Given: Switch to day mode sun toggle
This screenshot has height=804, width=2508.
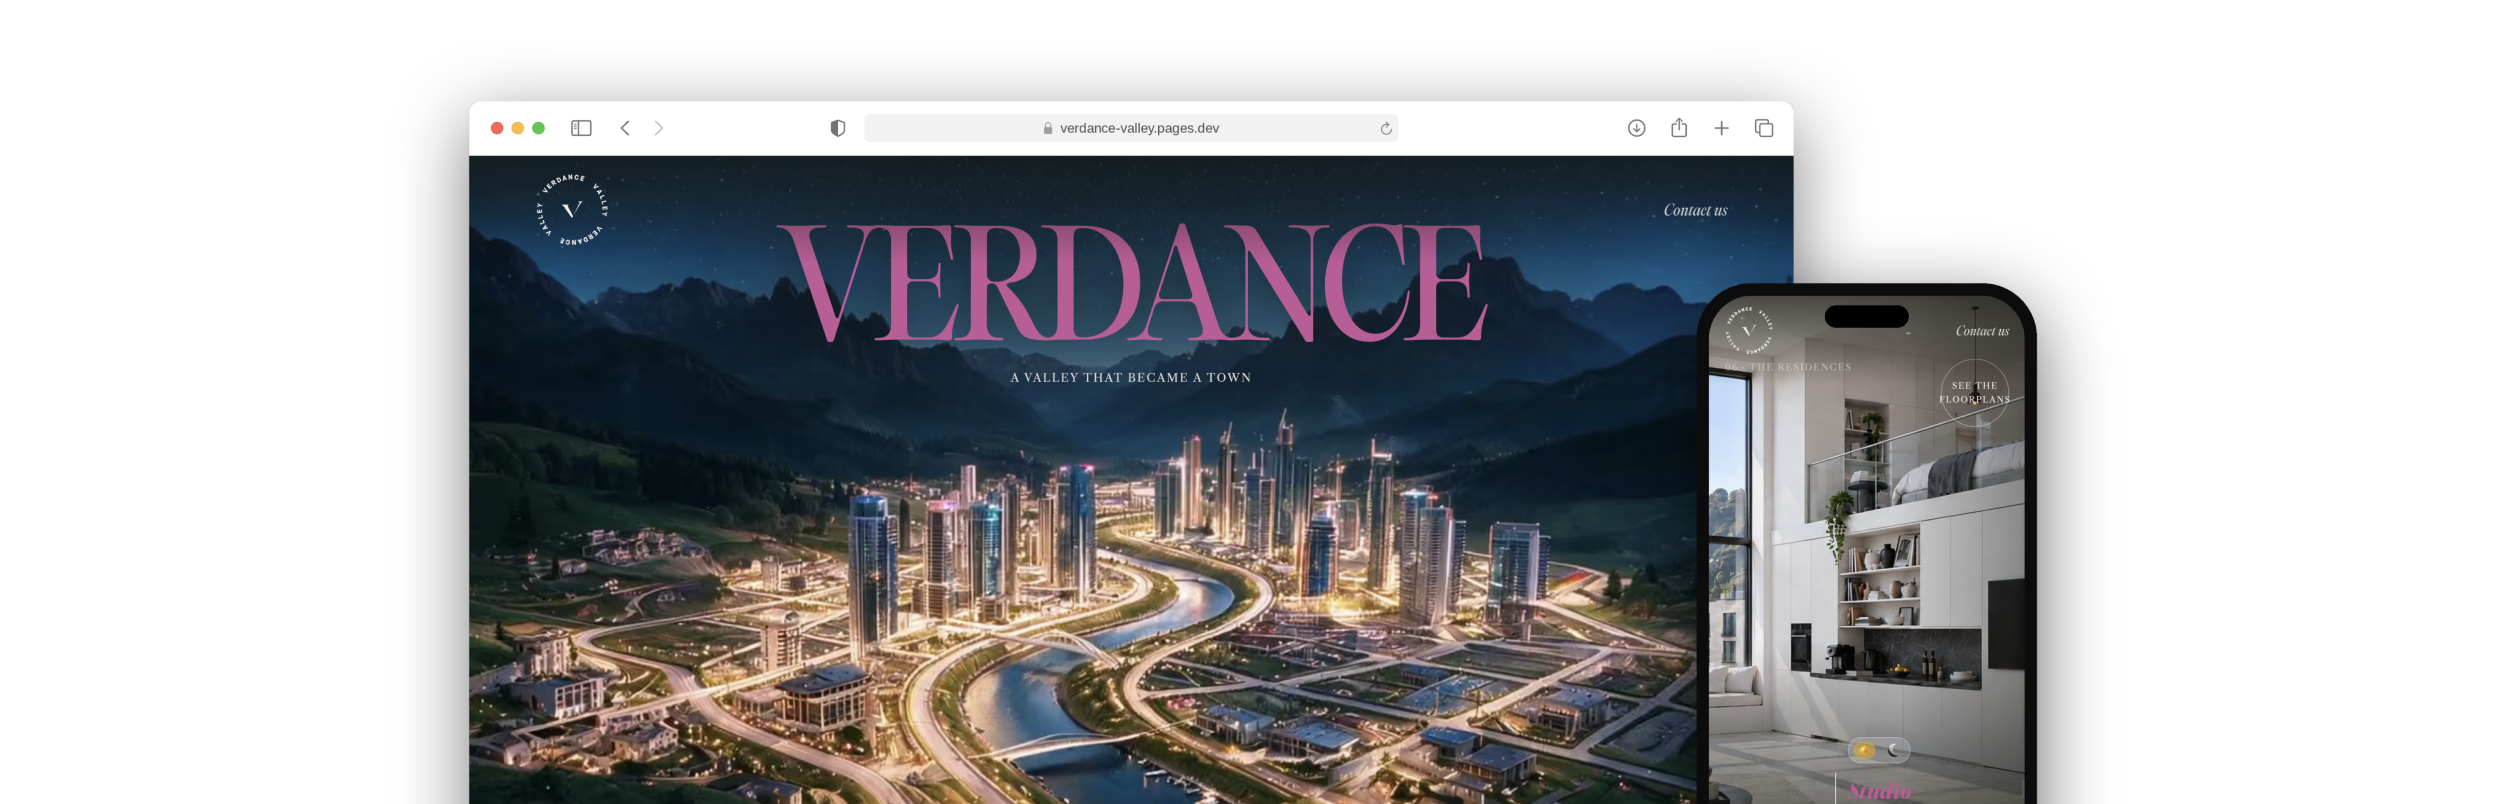Looking at the screenshot, I should point(1865,750).
